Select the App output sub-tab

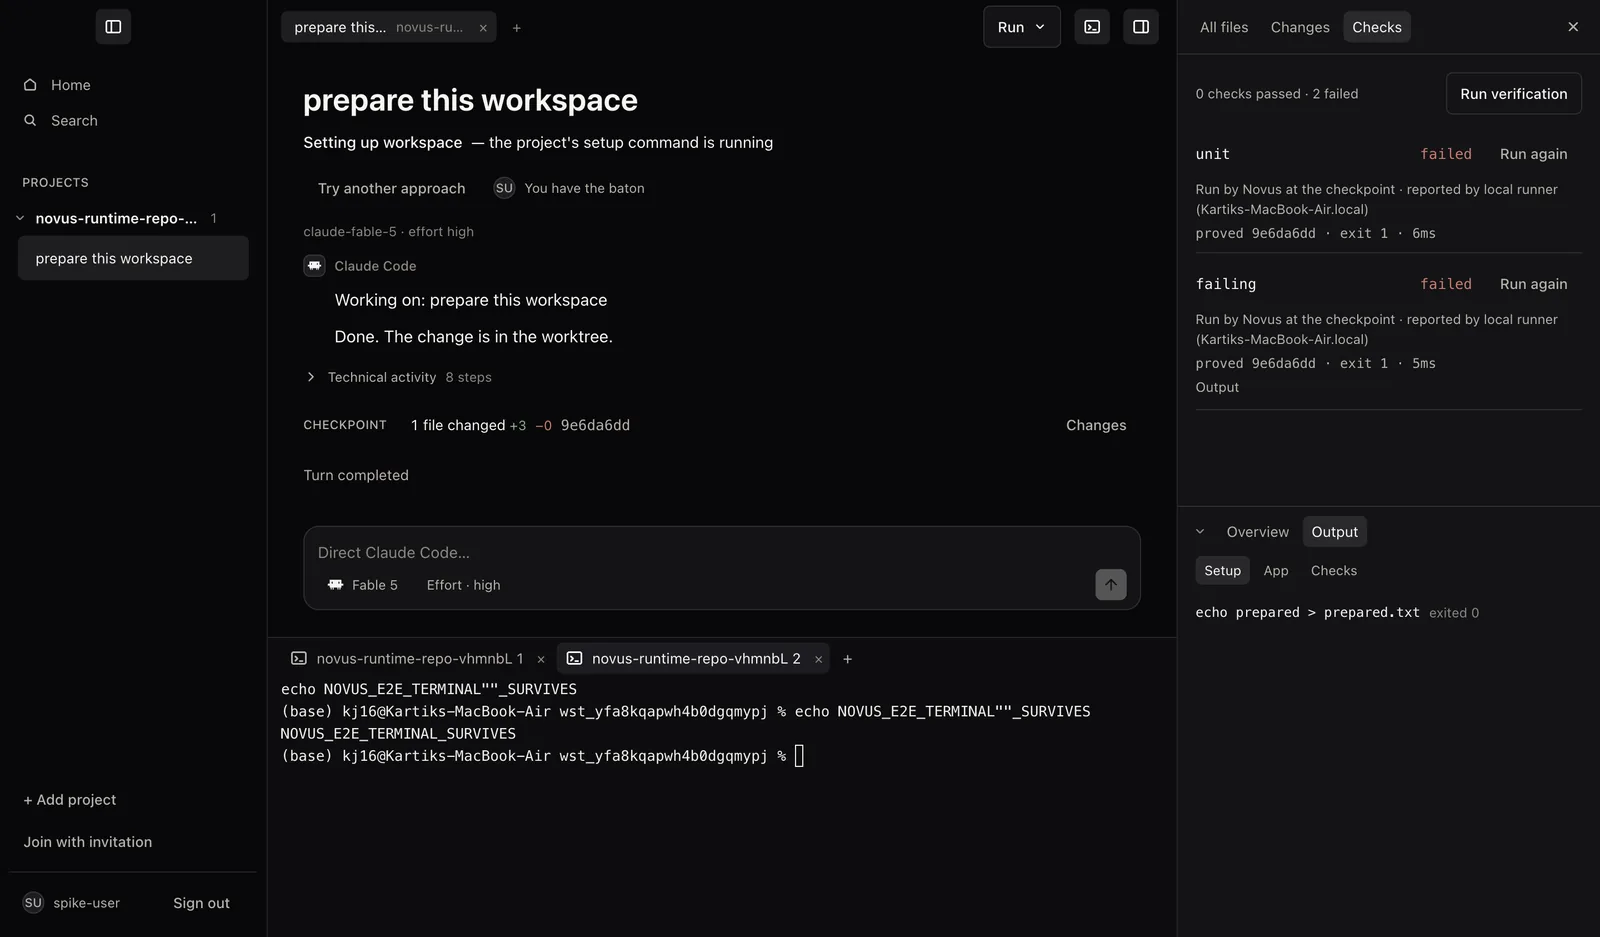point(1276,571)
